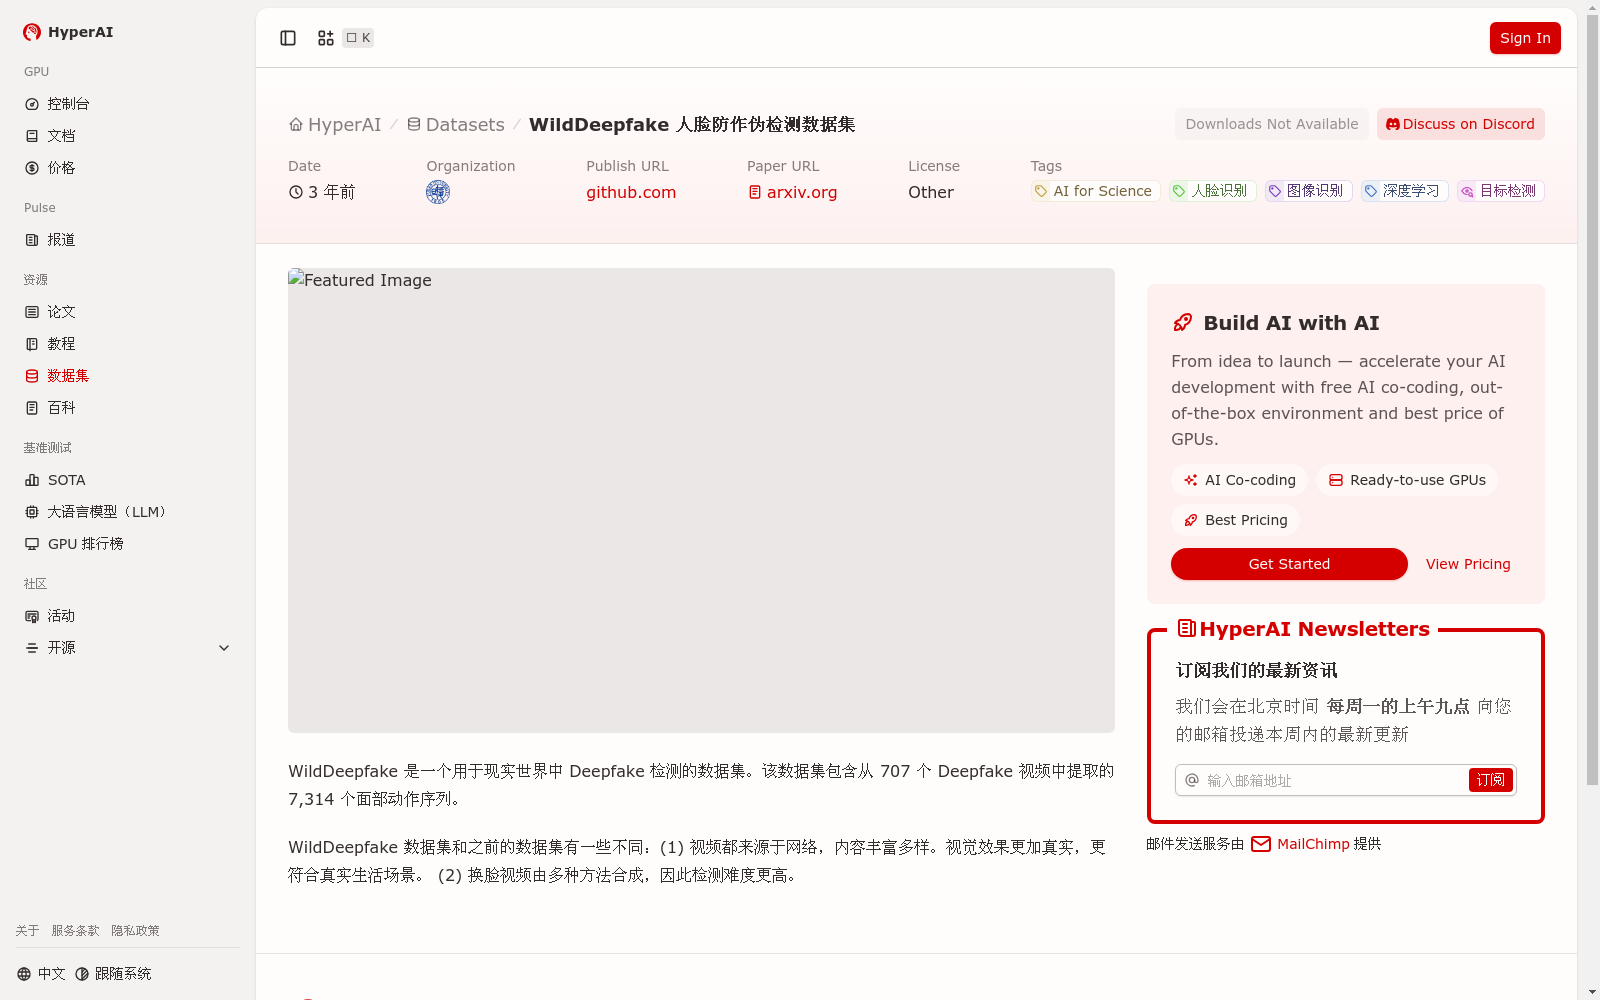Click the Featured Image placeholder
Image resolution: width=1600 pixels, height=1000 pixels.
click(701, 500)
